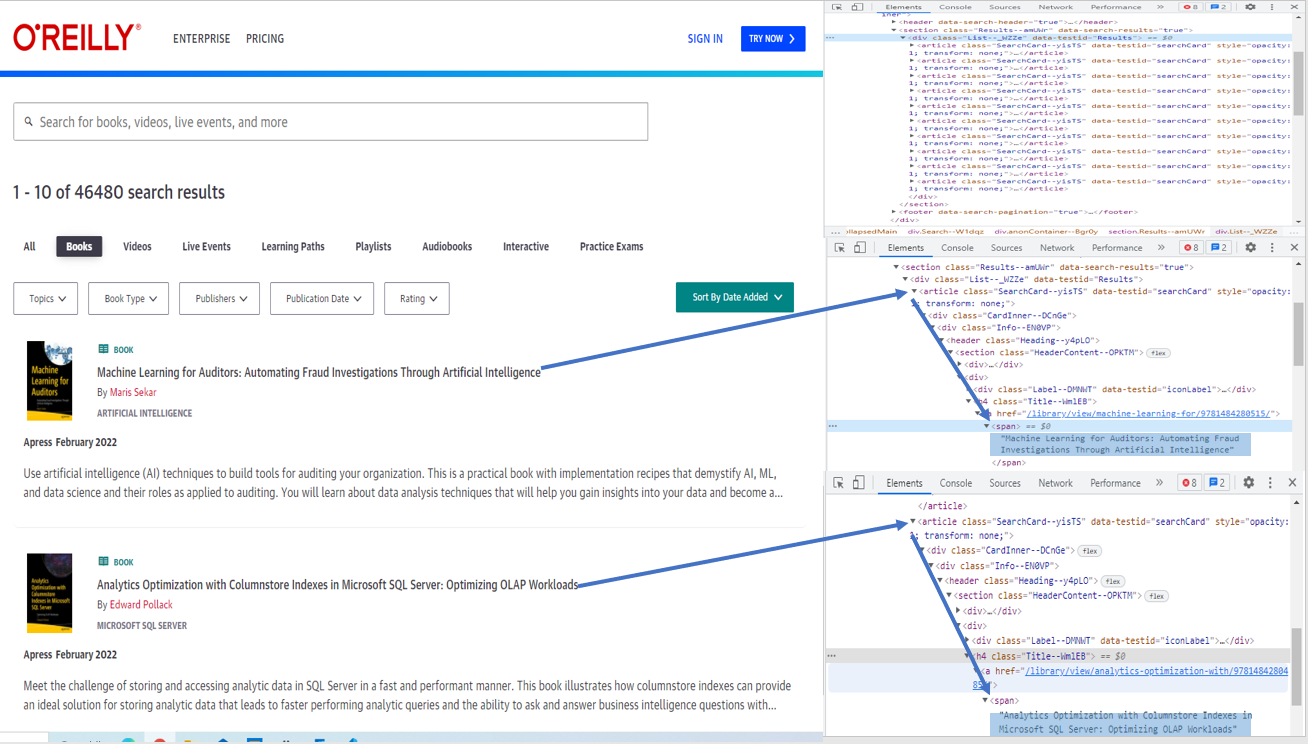Image resolution: width=1308 pixels, height=744 pixels.
Task: Click the inspect element picker in top DevTools panel
Action: click(x=838, y=7)
